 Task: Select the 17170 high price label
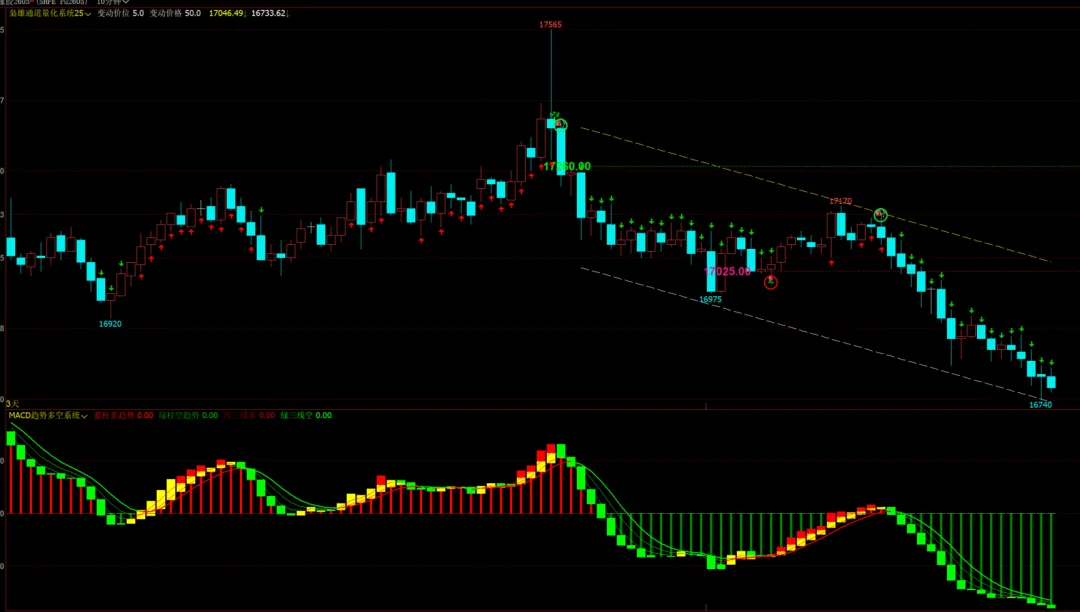(840, 201)
